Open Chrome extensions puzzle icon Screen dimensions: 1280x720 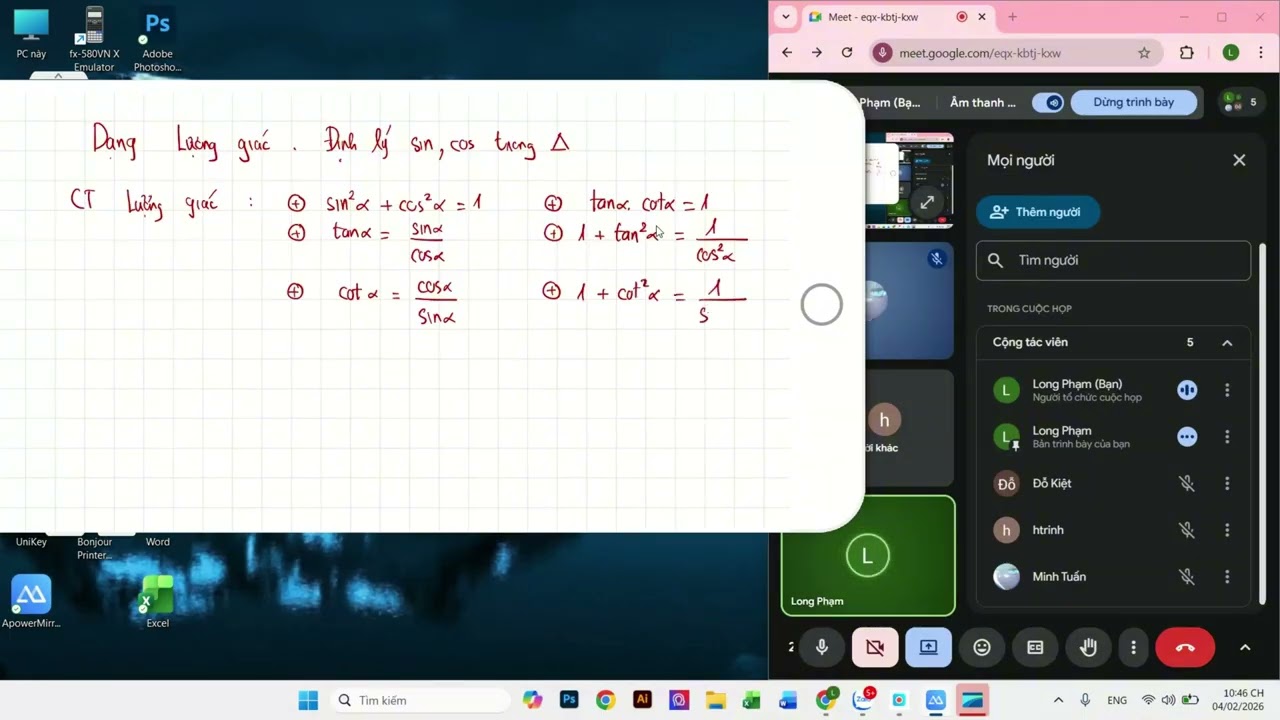1187,53
